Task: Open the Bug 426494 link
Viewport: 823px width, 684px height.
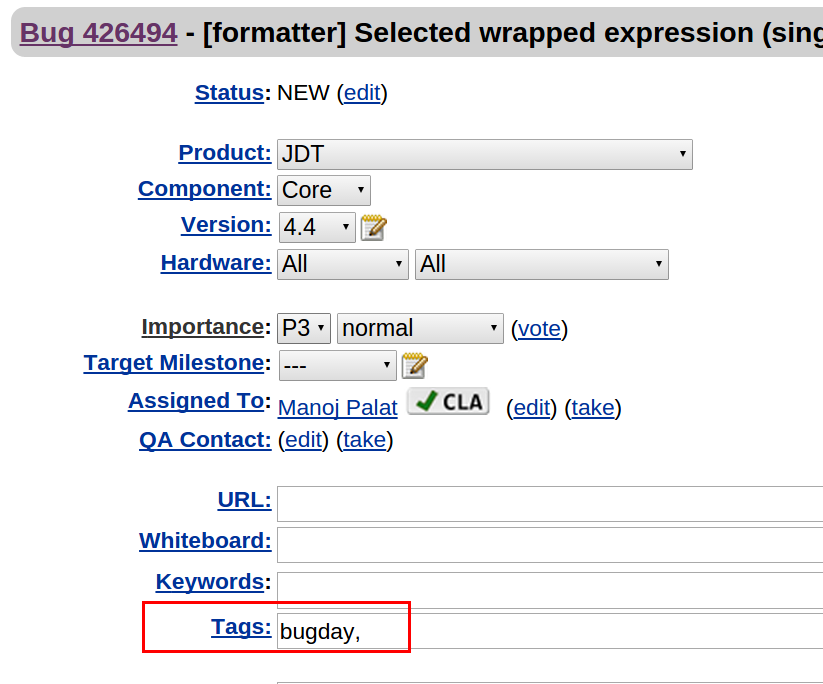Action: [99, 33]
